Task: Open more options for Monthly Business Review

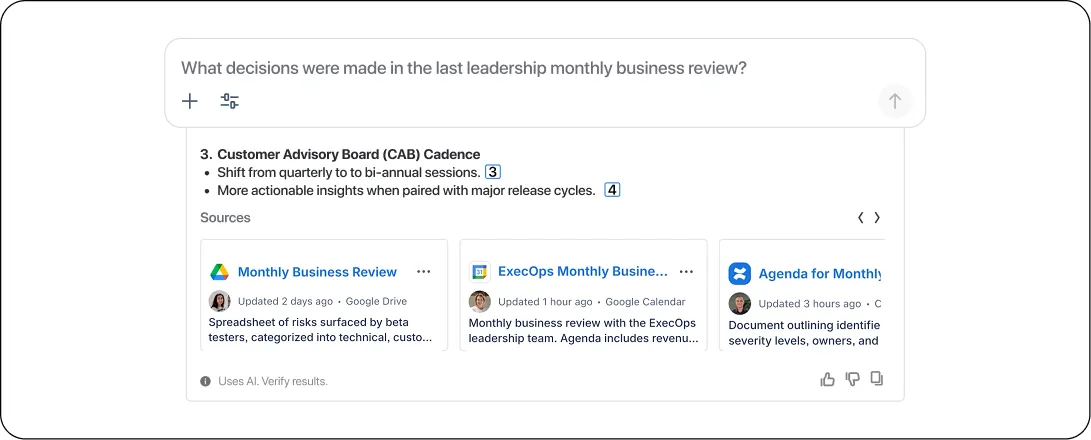Action: pos(424,272)
